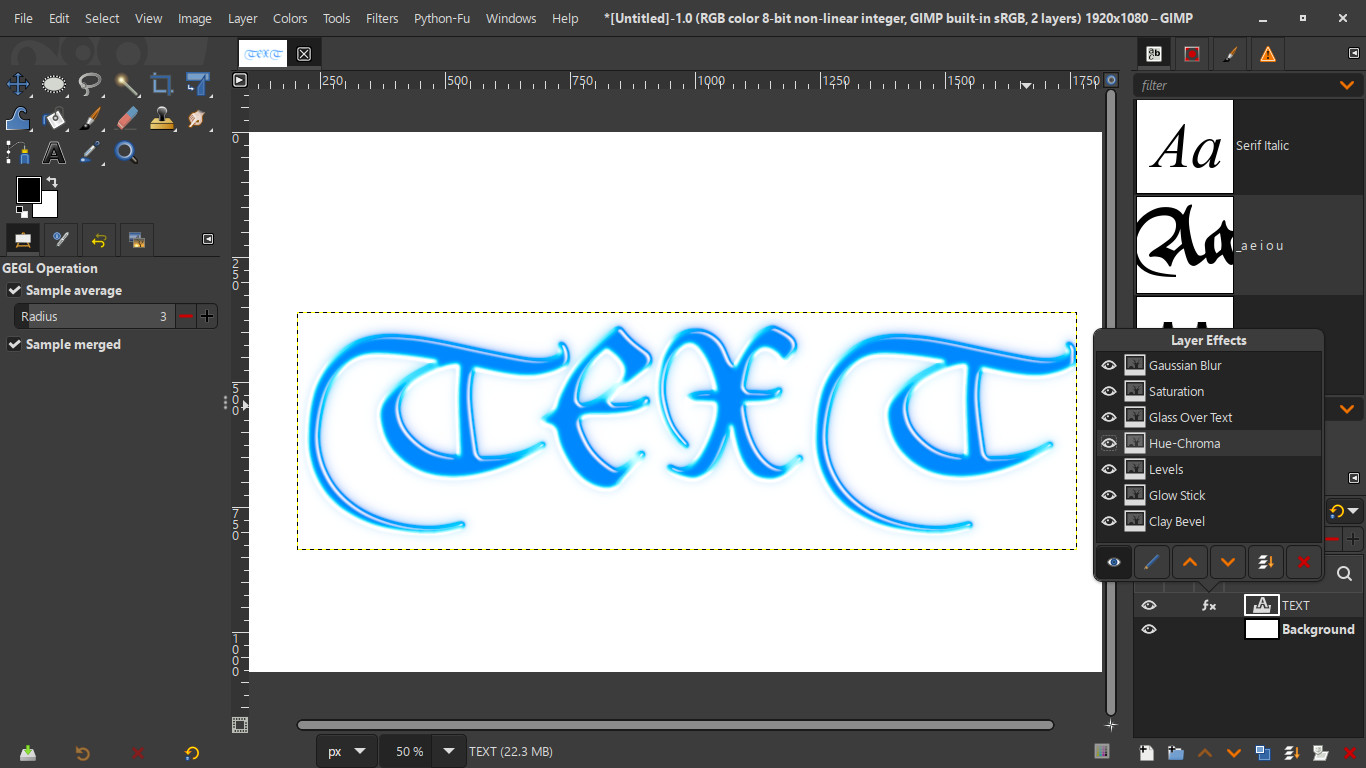This screenshot has height=768, width=1366.
Task: Switch to the Device Status tab
Action: click(x=61, y=240)
